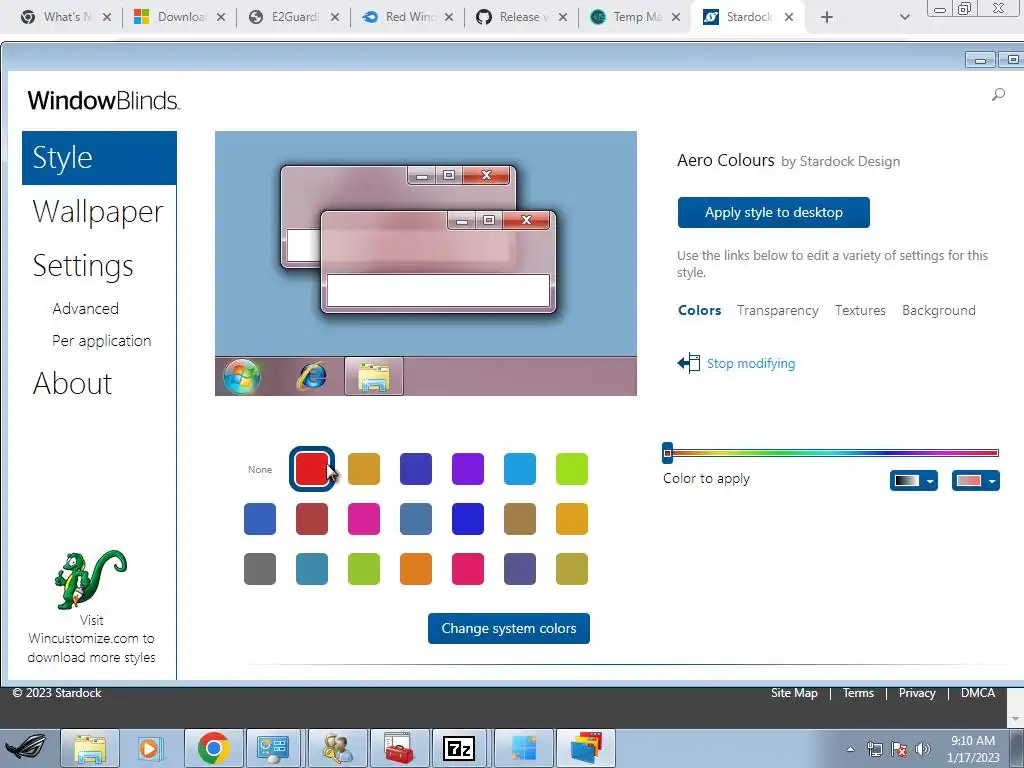
Task: Open Advanced settings in sidebar
Action: [x=86, y=308]
